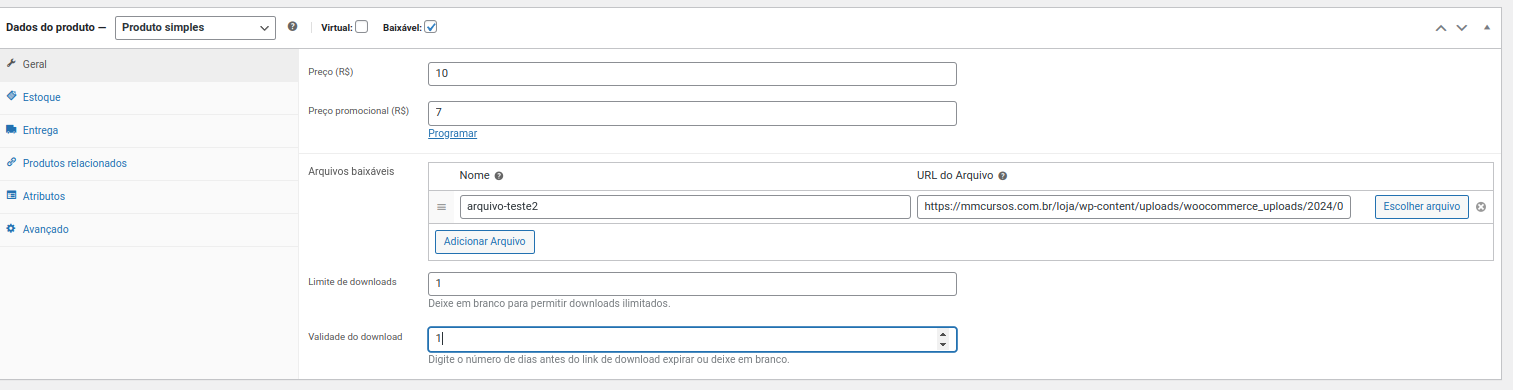Click the Escolher arquivo button

click(x=1421, y=207)
